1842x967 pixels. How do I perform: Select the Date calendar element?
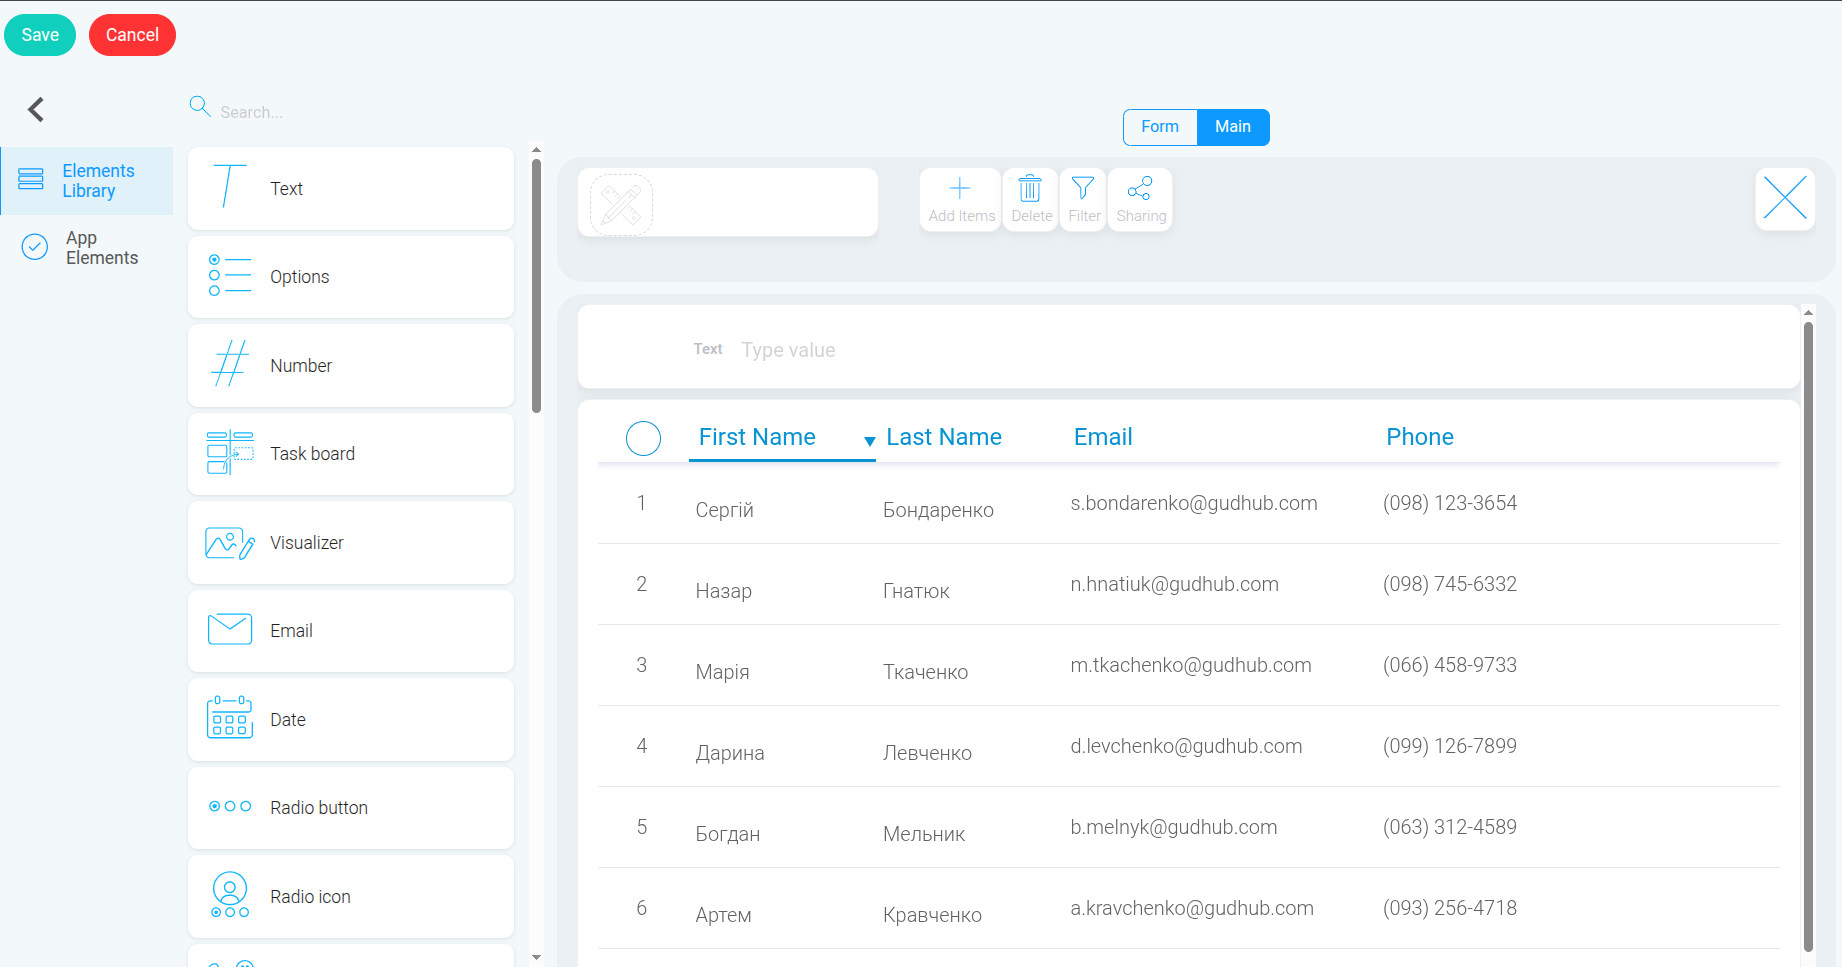point(351,720)
